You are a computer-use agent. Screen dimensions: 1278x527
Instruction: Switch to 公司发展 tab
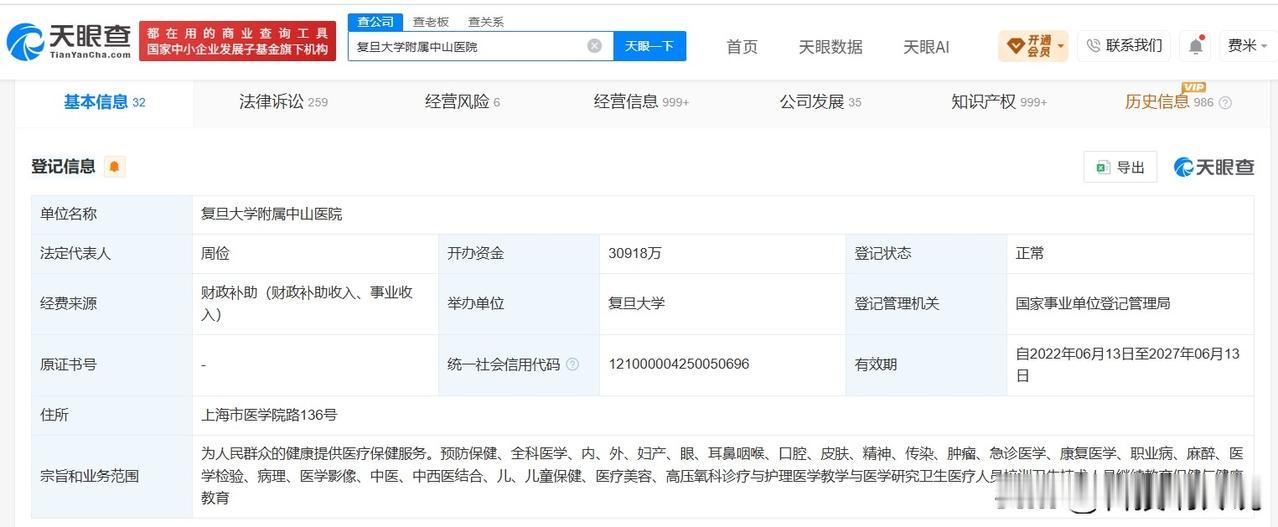820,102
